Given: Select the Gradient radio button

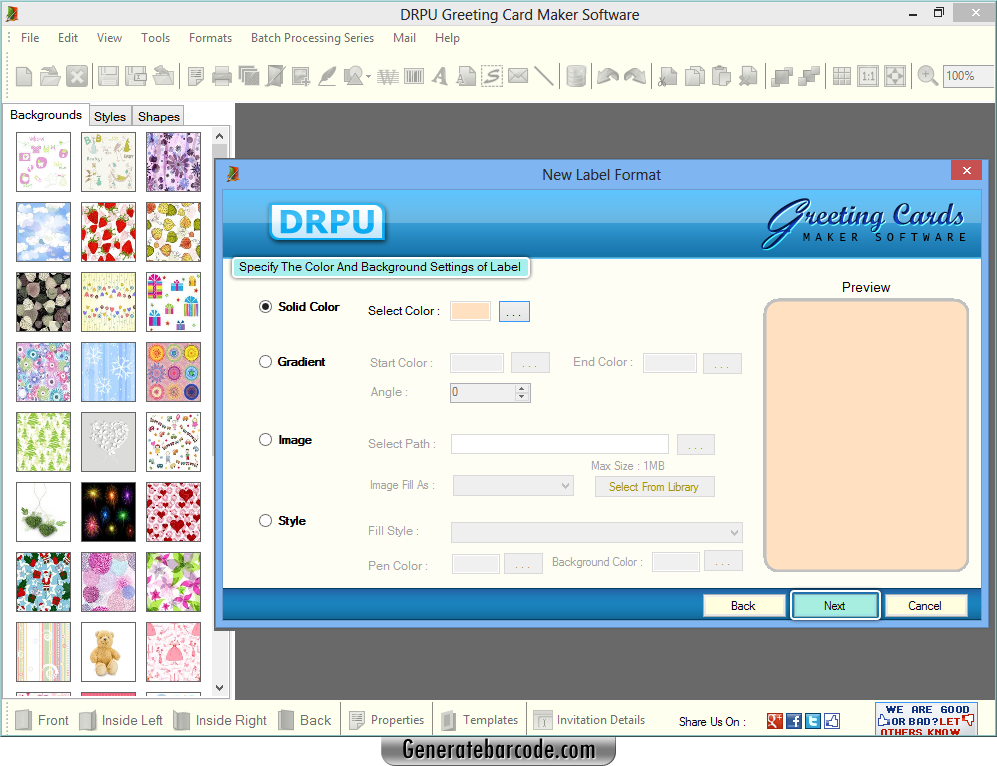Looking at the screenshot, I should pos(265,361).
